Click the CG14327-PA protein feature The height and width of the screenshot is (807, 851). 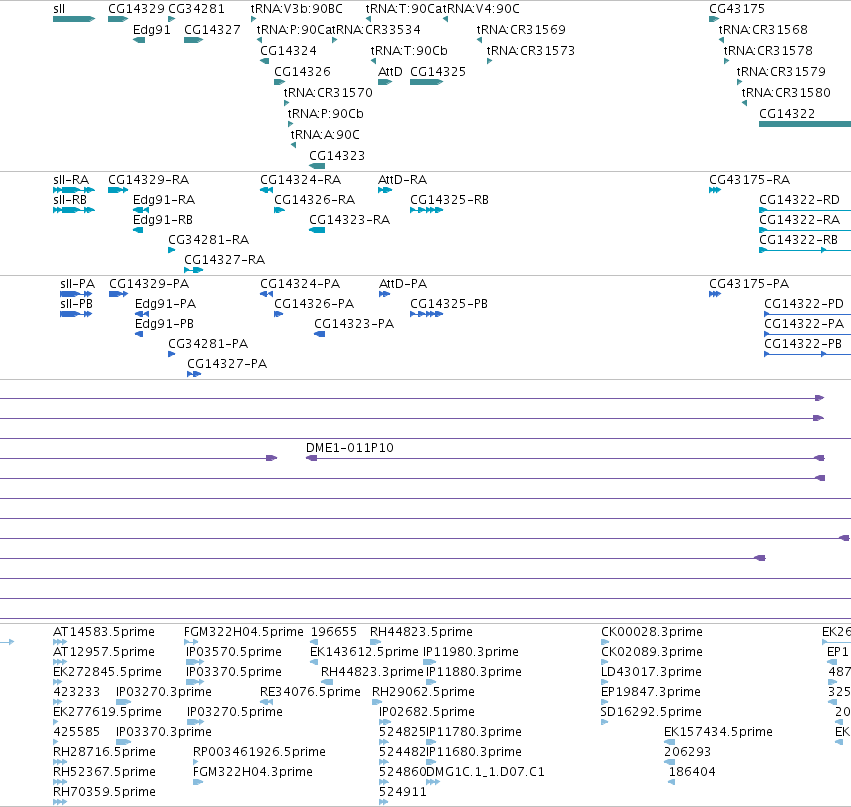(194, 374)
